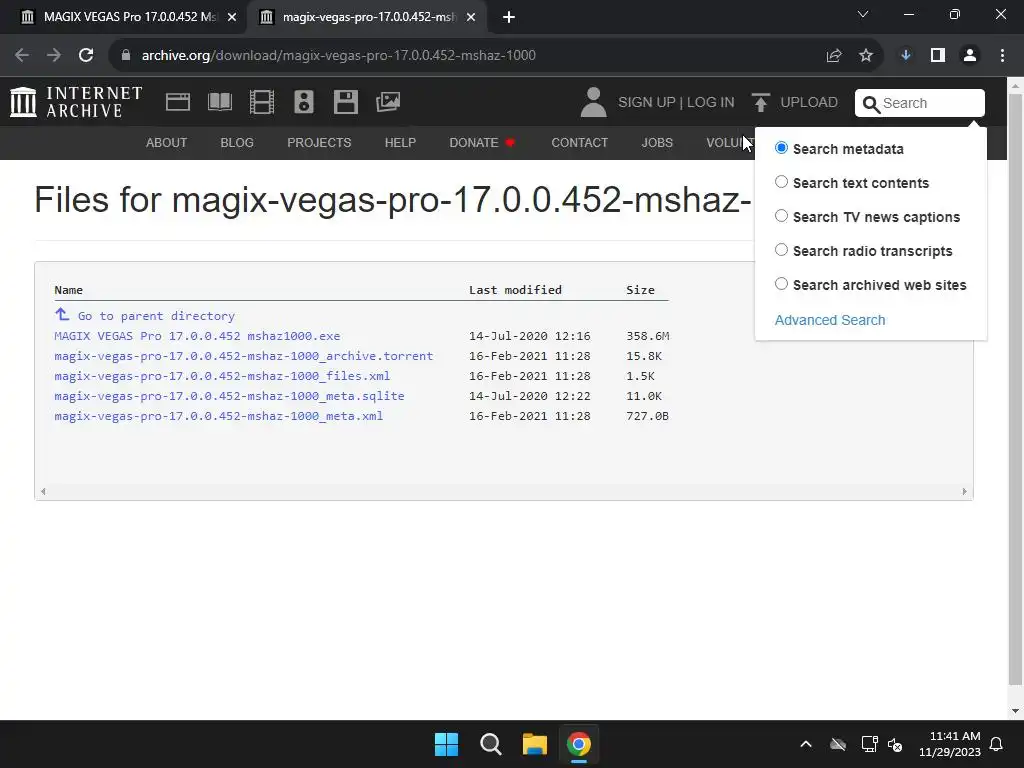Screen dimensions: 1024x768
Task: Click the page vertical scrollbar down arrow
Action: point(1016,712)
